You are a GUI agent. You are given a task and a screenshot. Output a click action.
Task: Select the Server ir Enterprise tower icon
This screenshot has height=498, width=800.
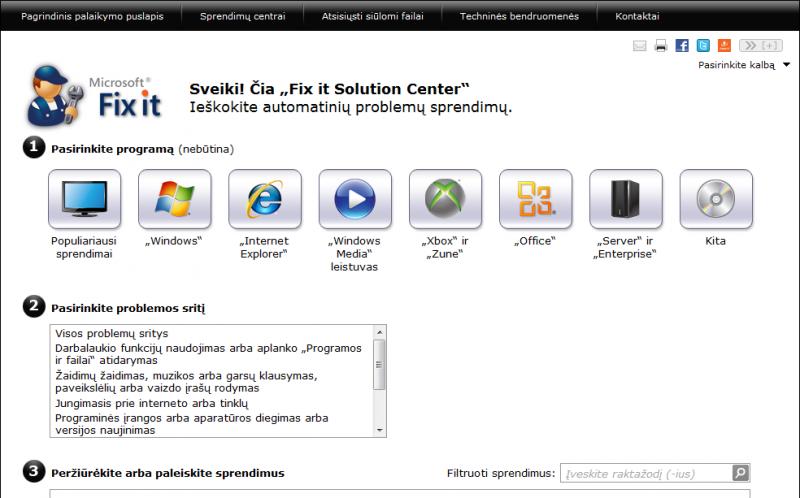pos(626,199)
